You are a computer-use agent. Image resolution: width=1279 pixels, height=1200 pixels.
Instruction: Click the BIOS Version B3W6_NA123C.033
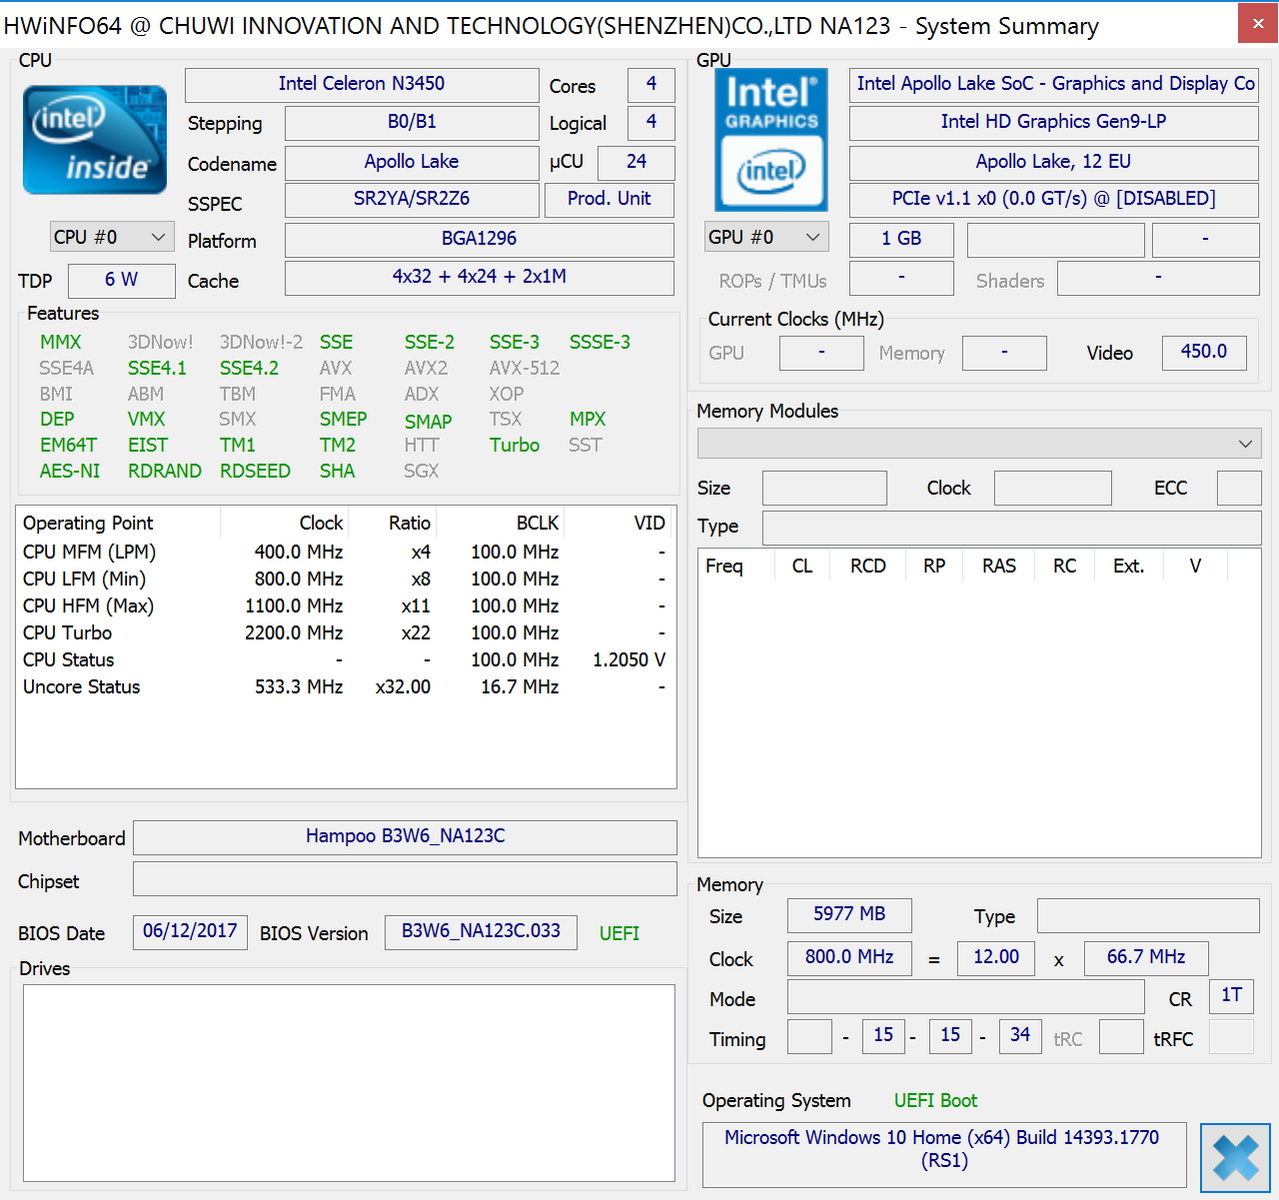[481, 932]
